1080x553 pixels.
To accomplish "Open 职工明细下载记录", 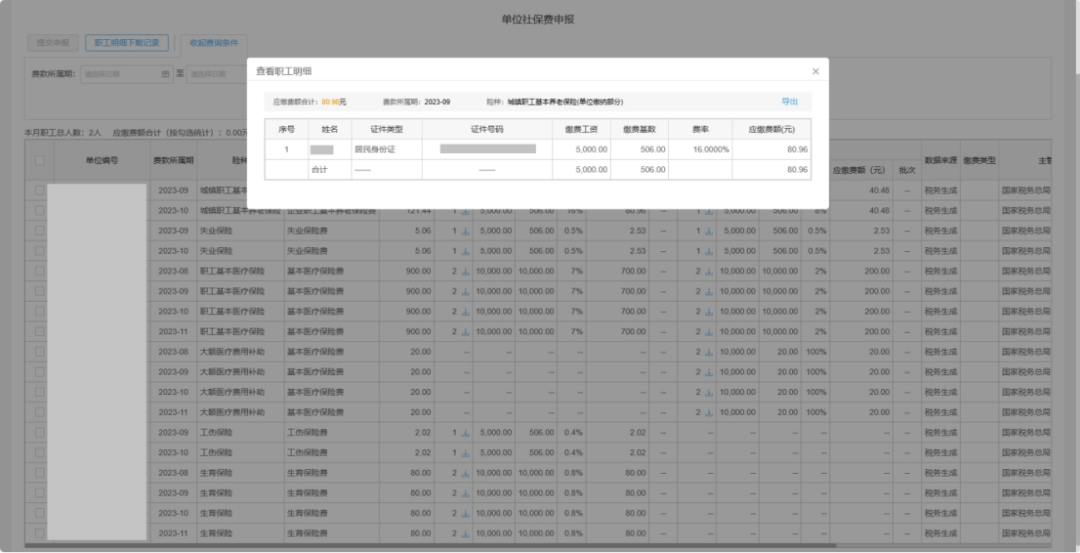I will (127, 43).
